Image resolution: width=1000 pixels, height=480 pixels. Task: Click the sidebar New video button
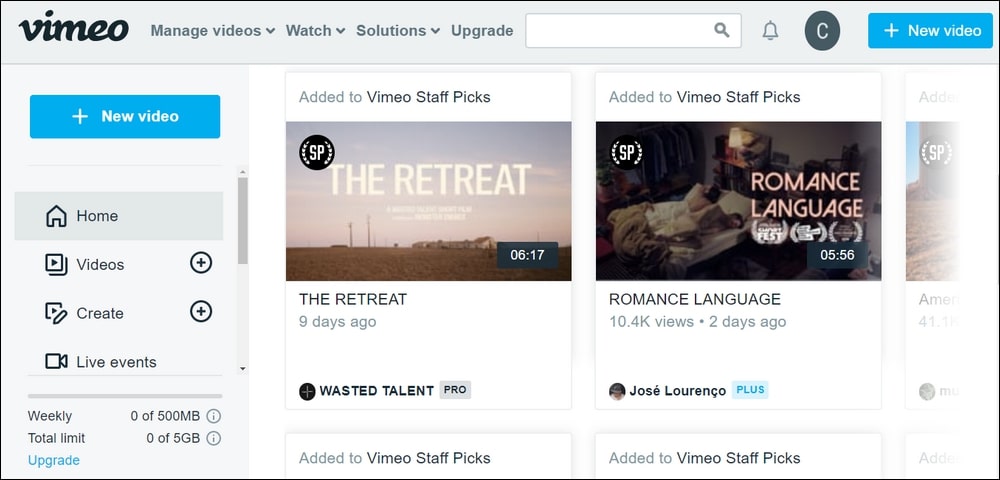coord(125,117)
